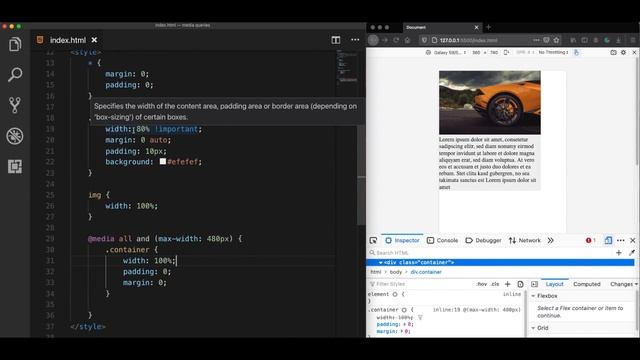The image size is (640, 360).
Task: Switch to the Inspector tab
Action: (402, 240)
